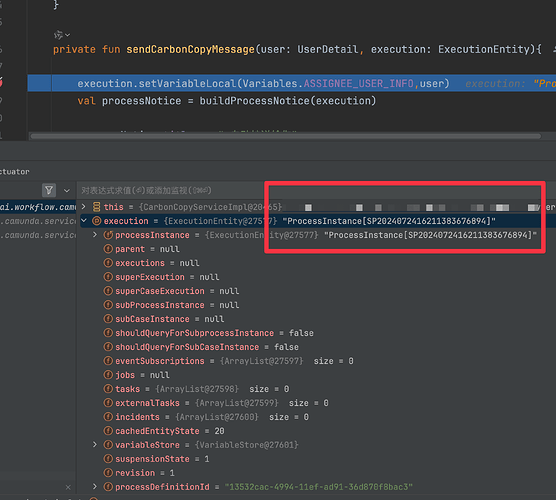The width and height of the screenshot is (556, 500).
Task: Select the ai.workflow.cam stack frame
Action: tap(38, 207)
